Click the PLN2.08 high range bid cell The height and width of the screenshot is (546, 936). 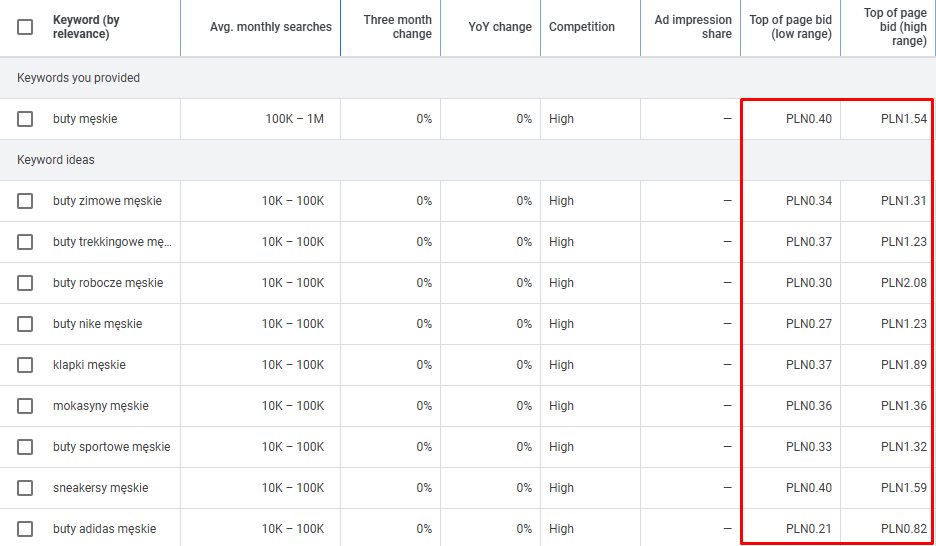[903, 283]
